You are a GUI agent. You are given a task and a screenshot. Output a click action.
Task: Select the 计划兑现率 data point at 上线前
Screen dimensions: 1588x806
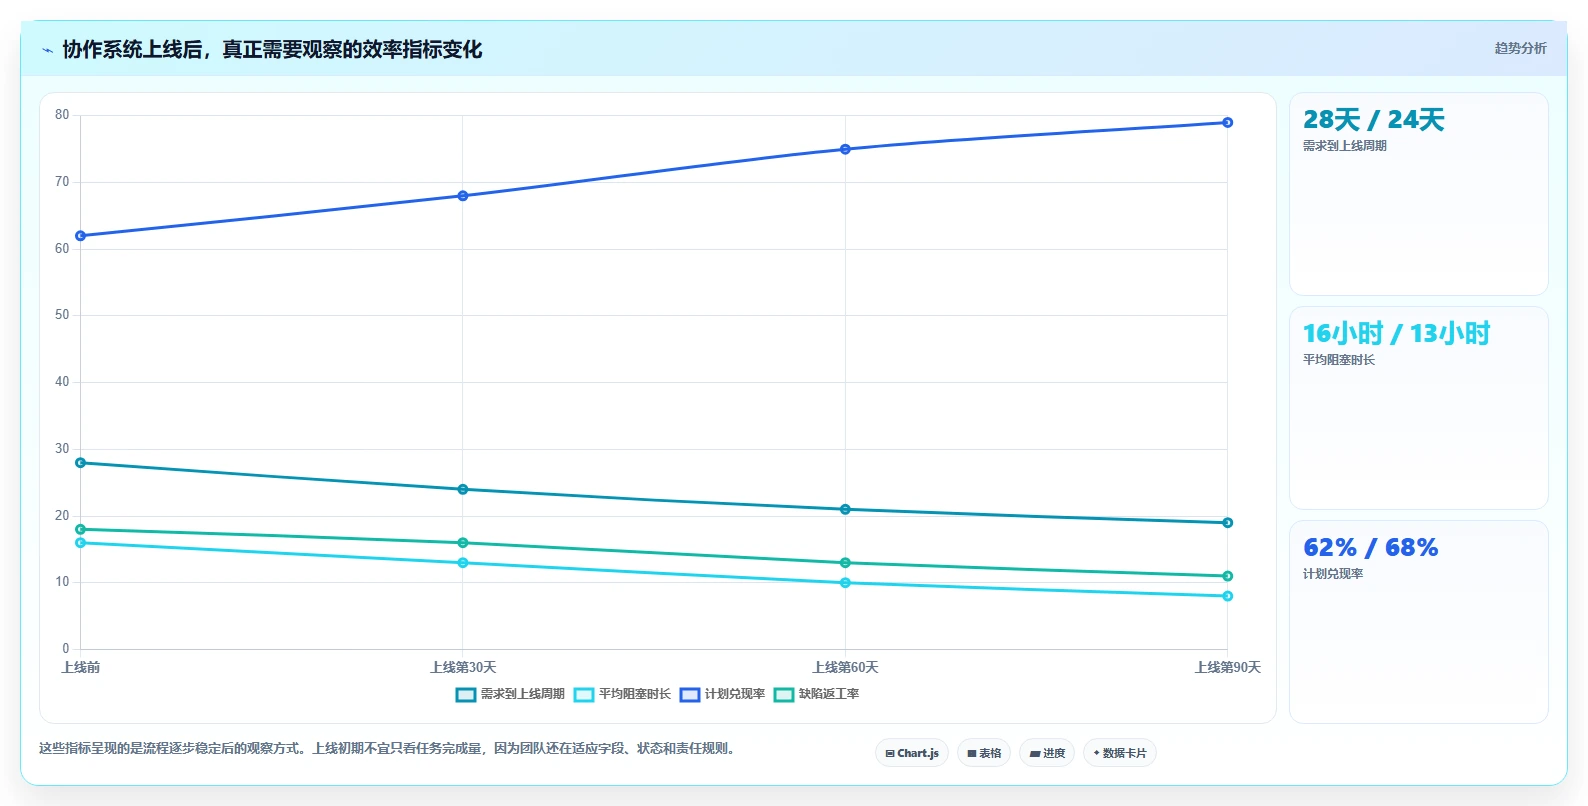pyautogui.click(x=80, y=236)
